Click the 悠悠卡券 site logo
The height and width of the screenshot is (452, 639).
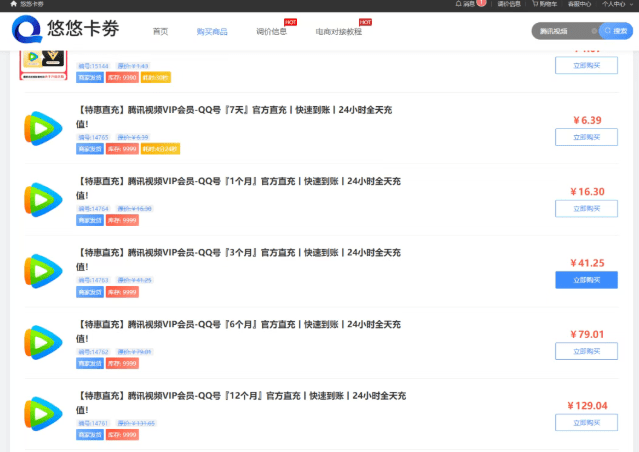(65, 31)
